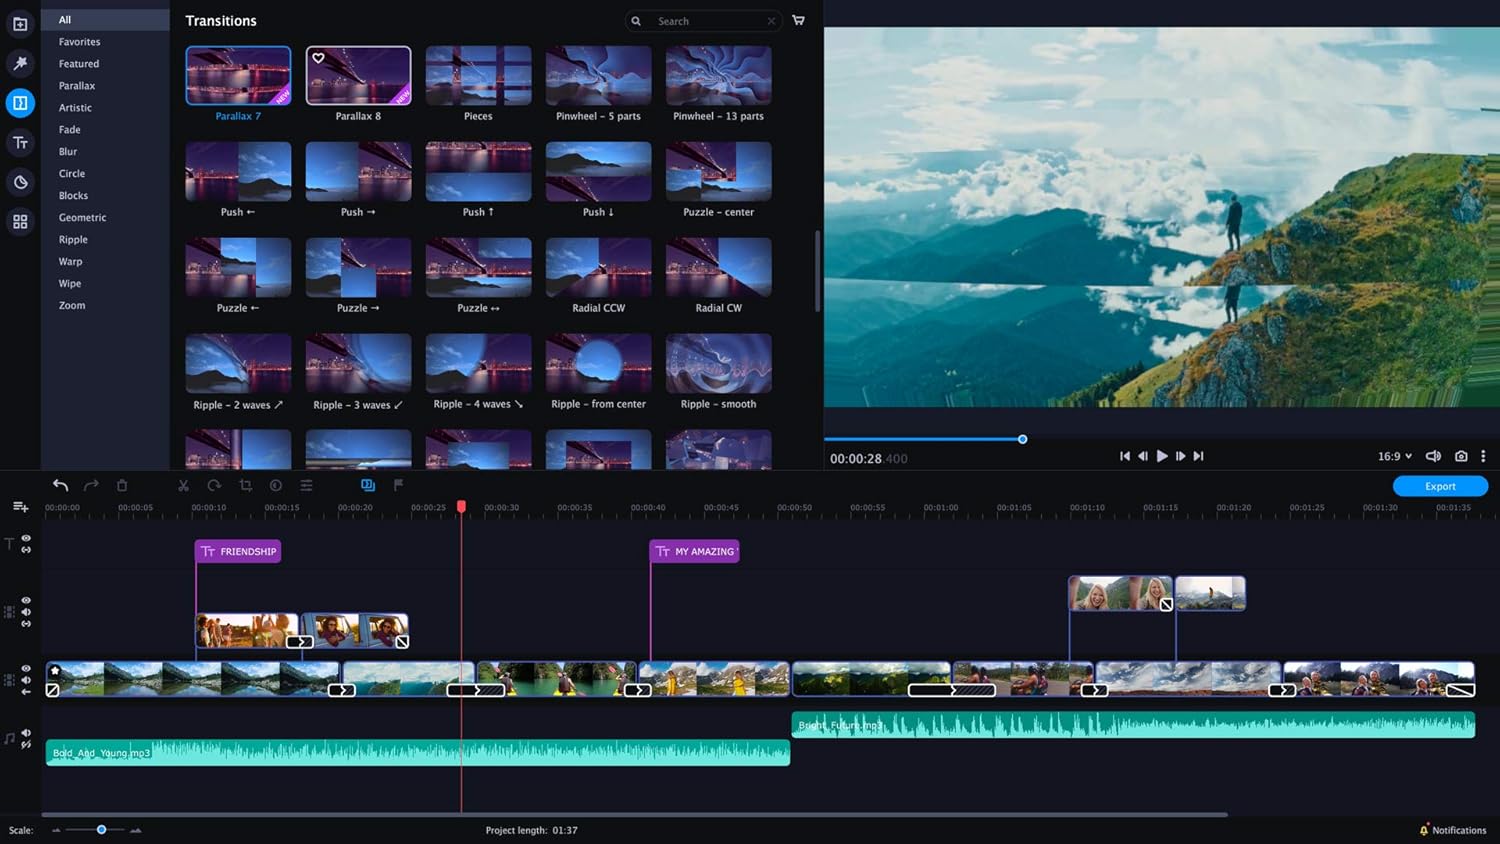Open the Titles tab icon in sidebar
1500x844 pixels.
(x=20, y=143)
